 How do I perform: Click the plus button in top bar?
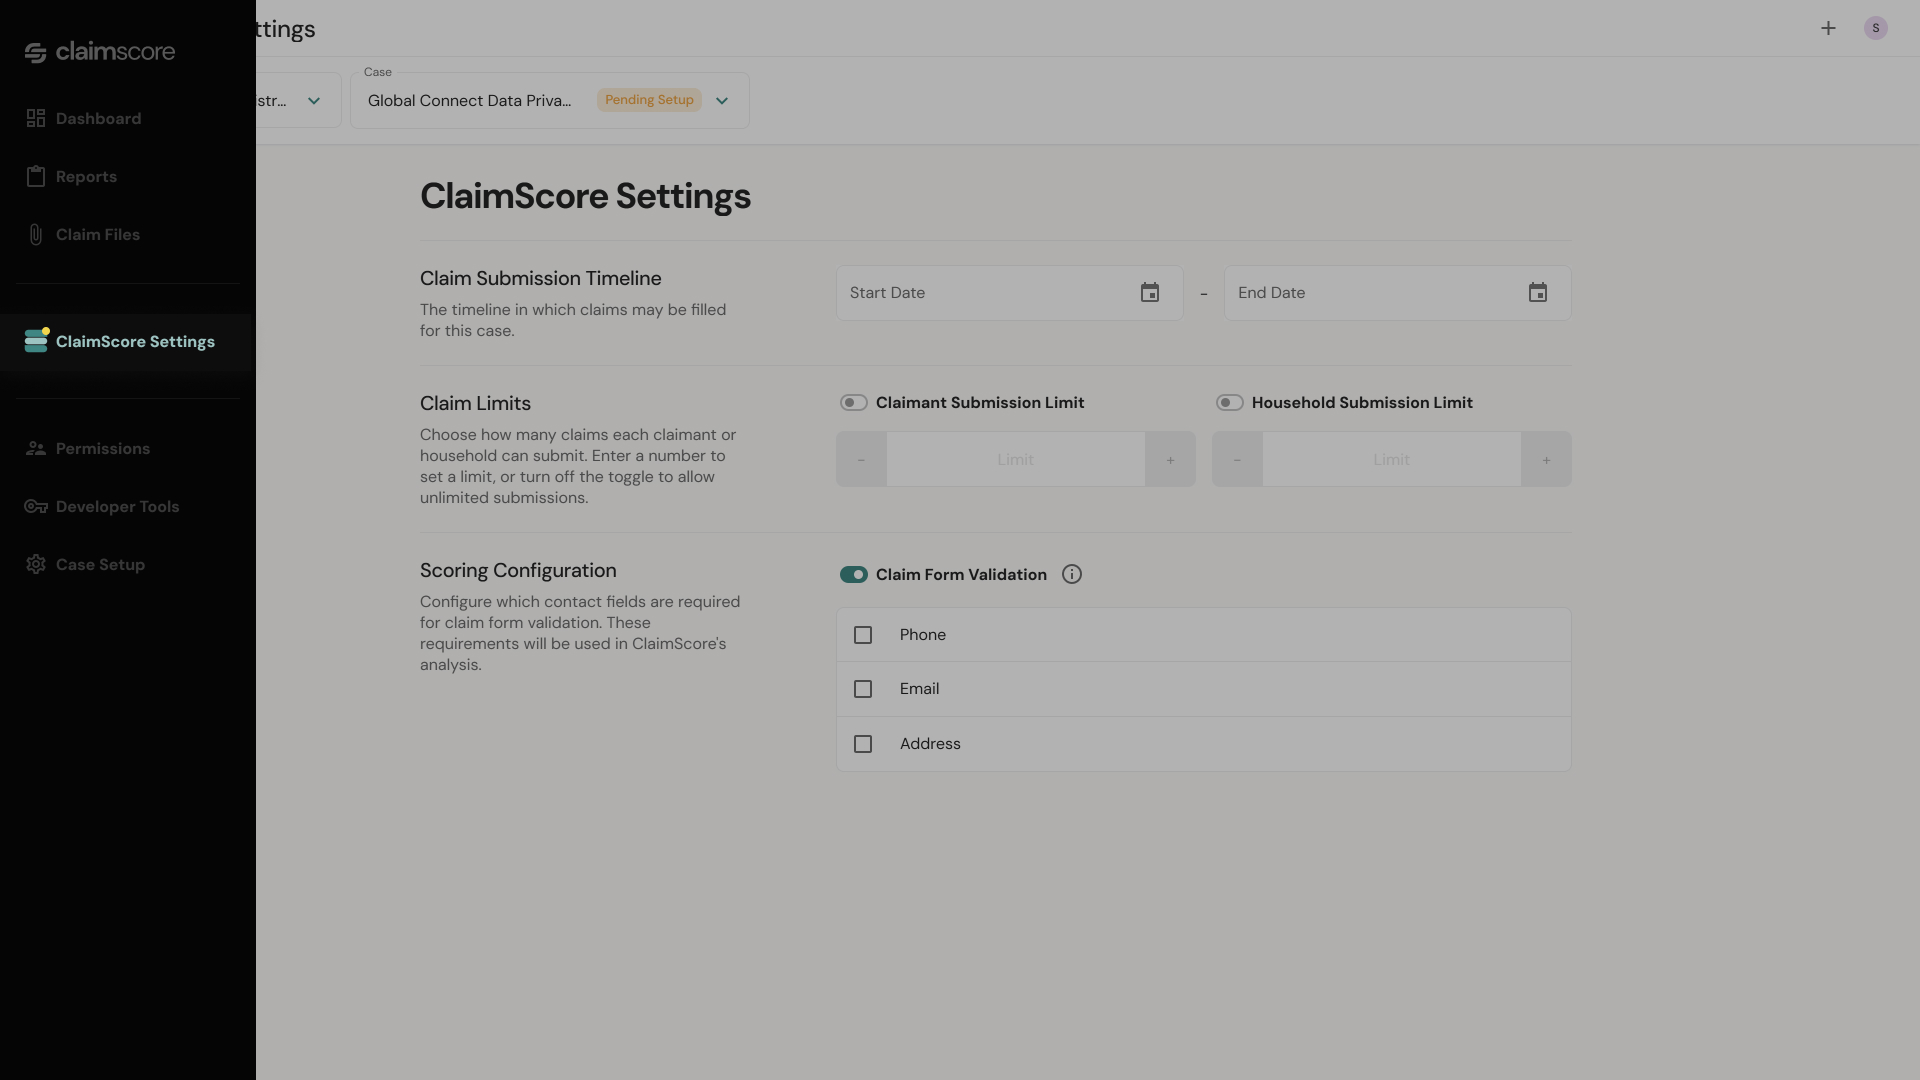1828,28
